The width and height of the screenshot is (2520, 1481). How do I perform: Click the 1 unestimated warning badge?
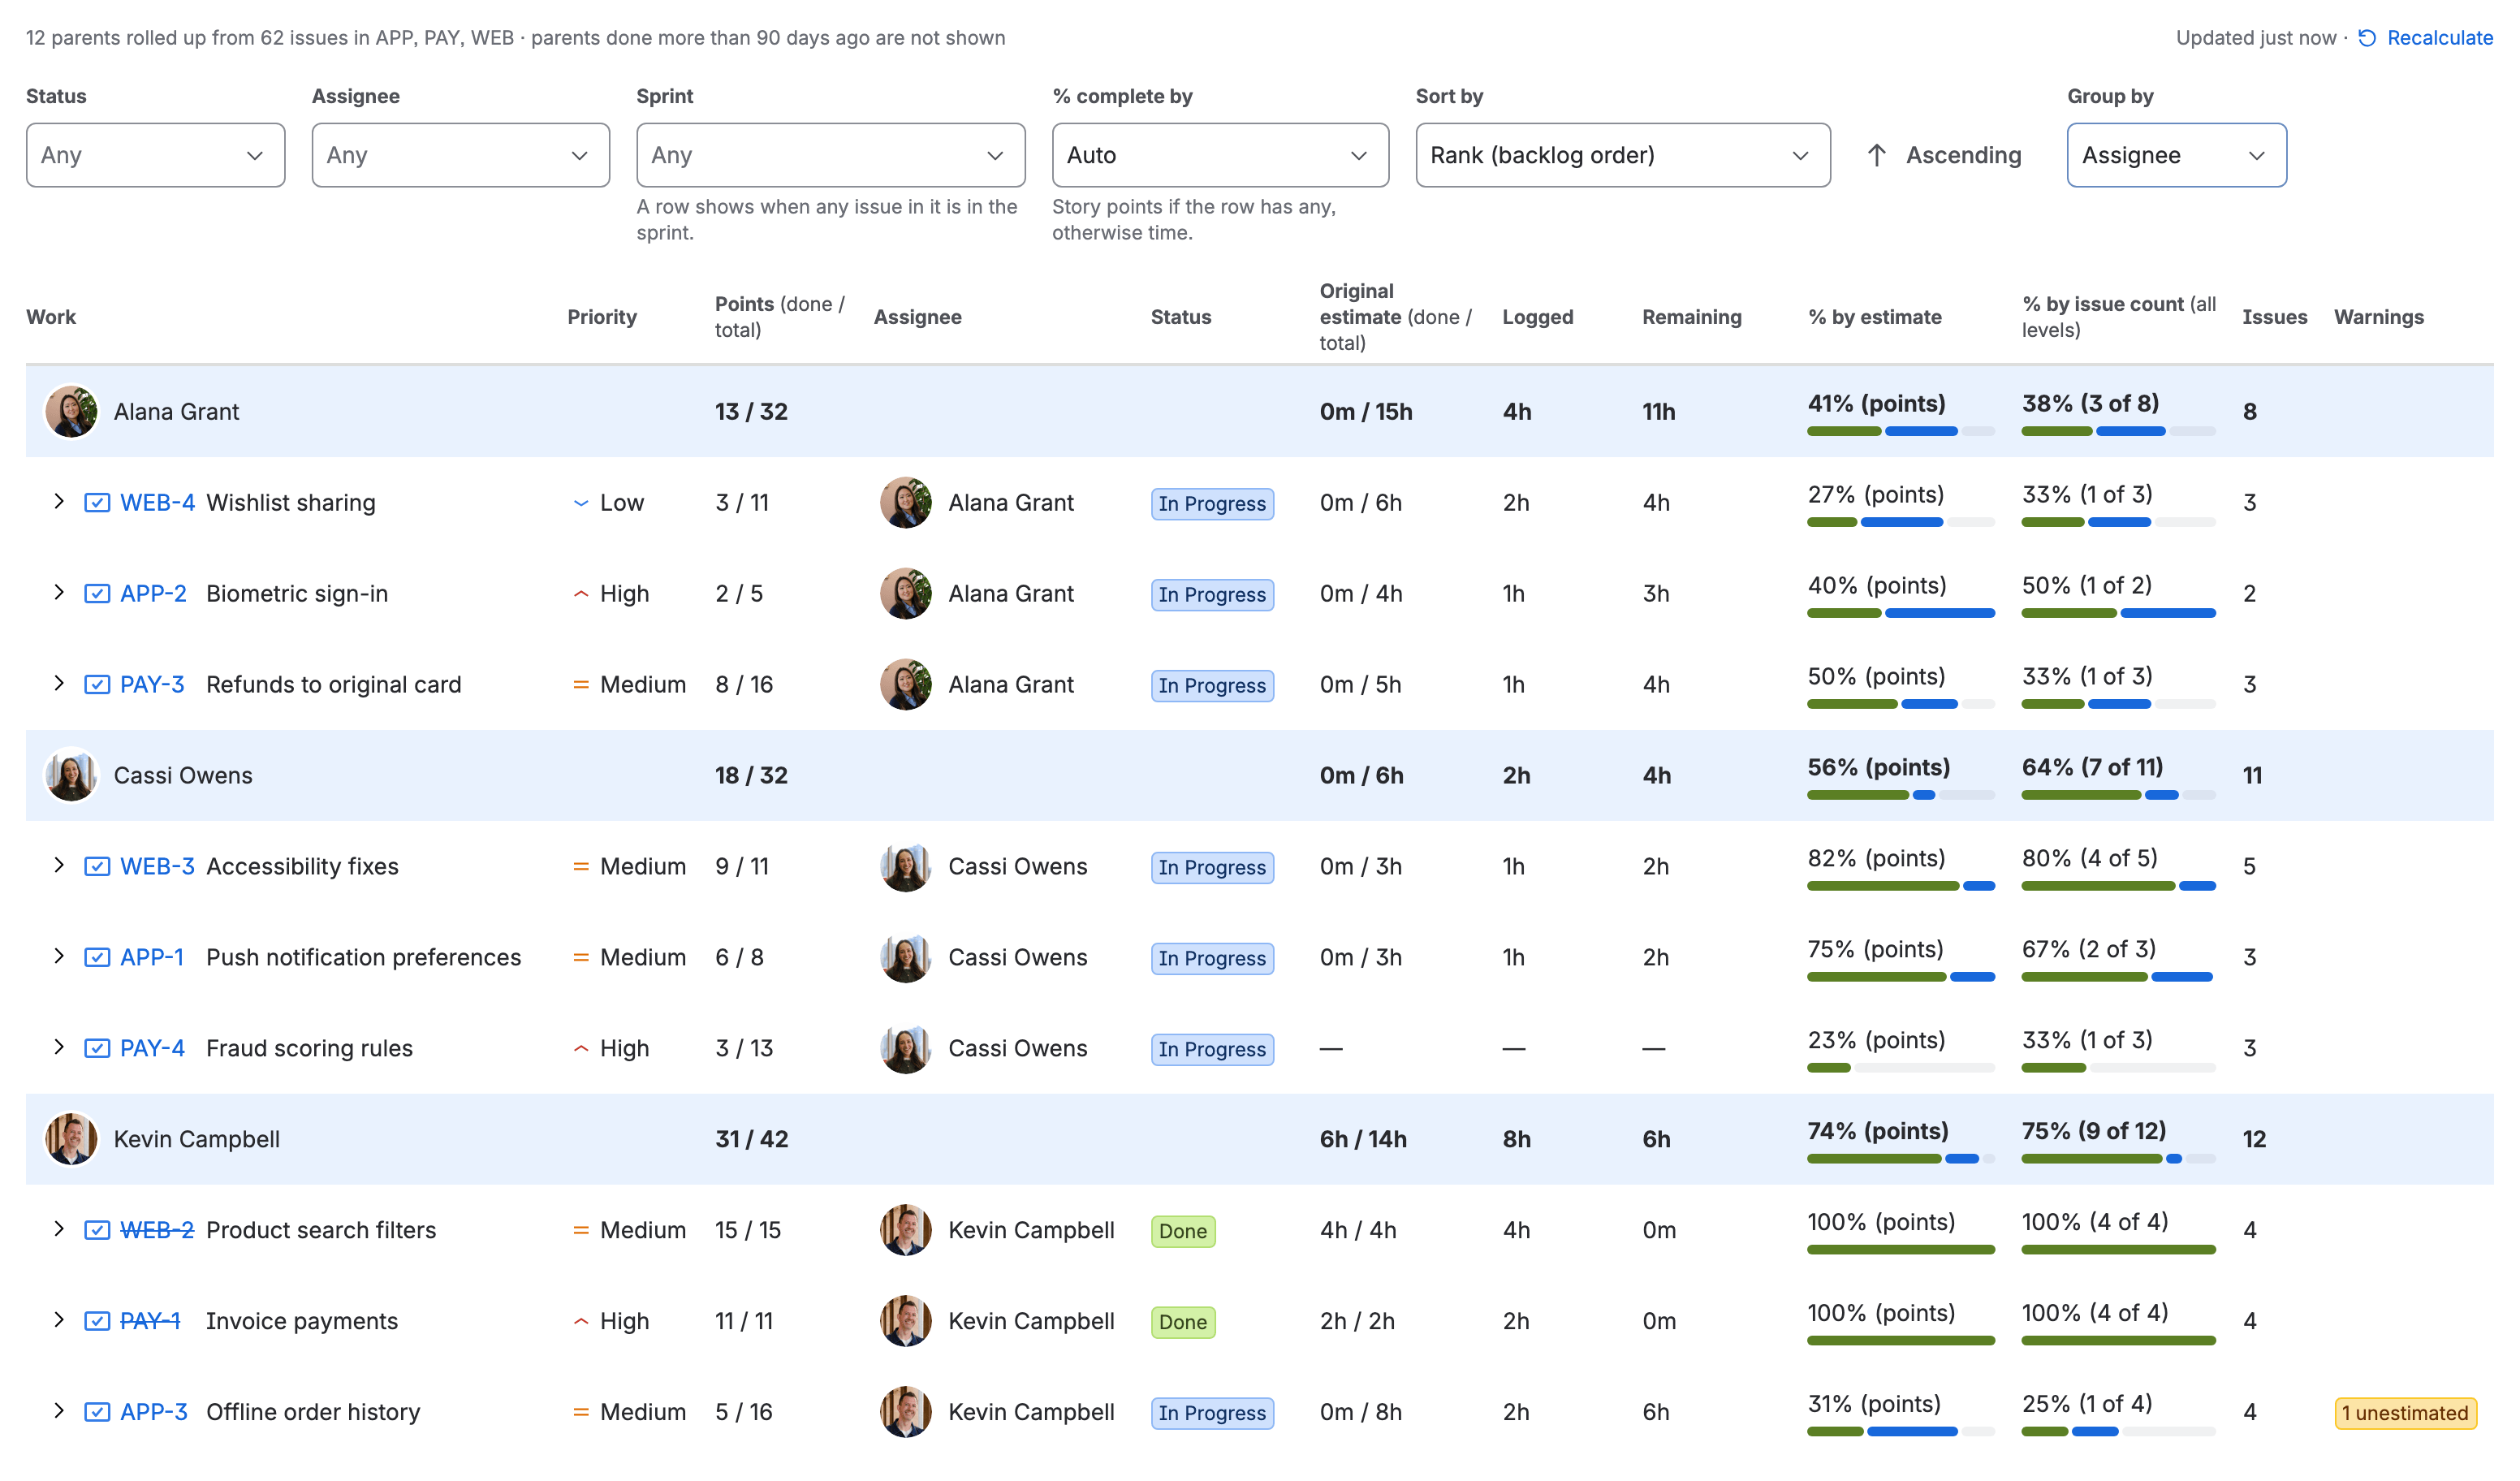[x=2405, y=1412]
